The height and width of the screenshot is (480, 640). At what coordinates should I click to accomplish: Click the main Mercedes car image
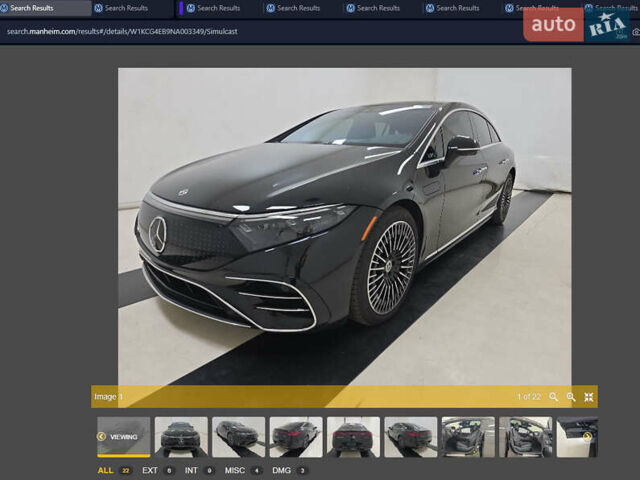pos(344,225)
